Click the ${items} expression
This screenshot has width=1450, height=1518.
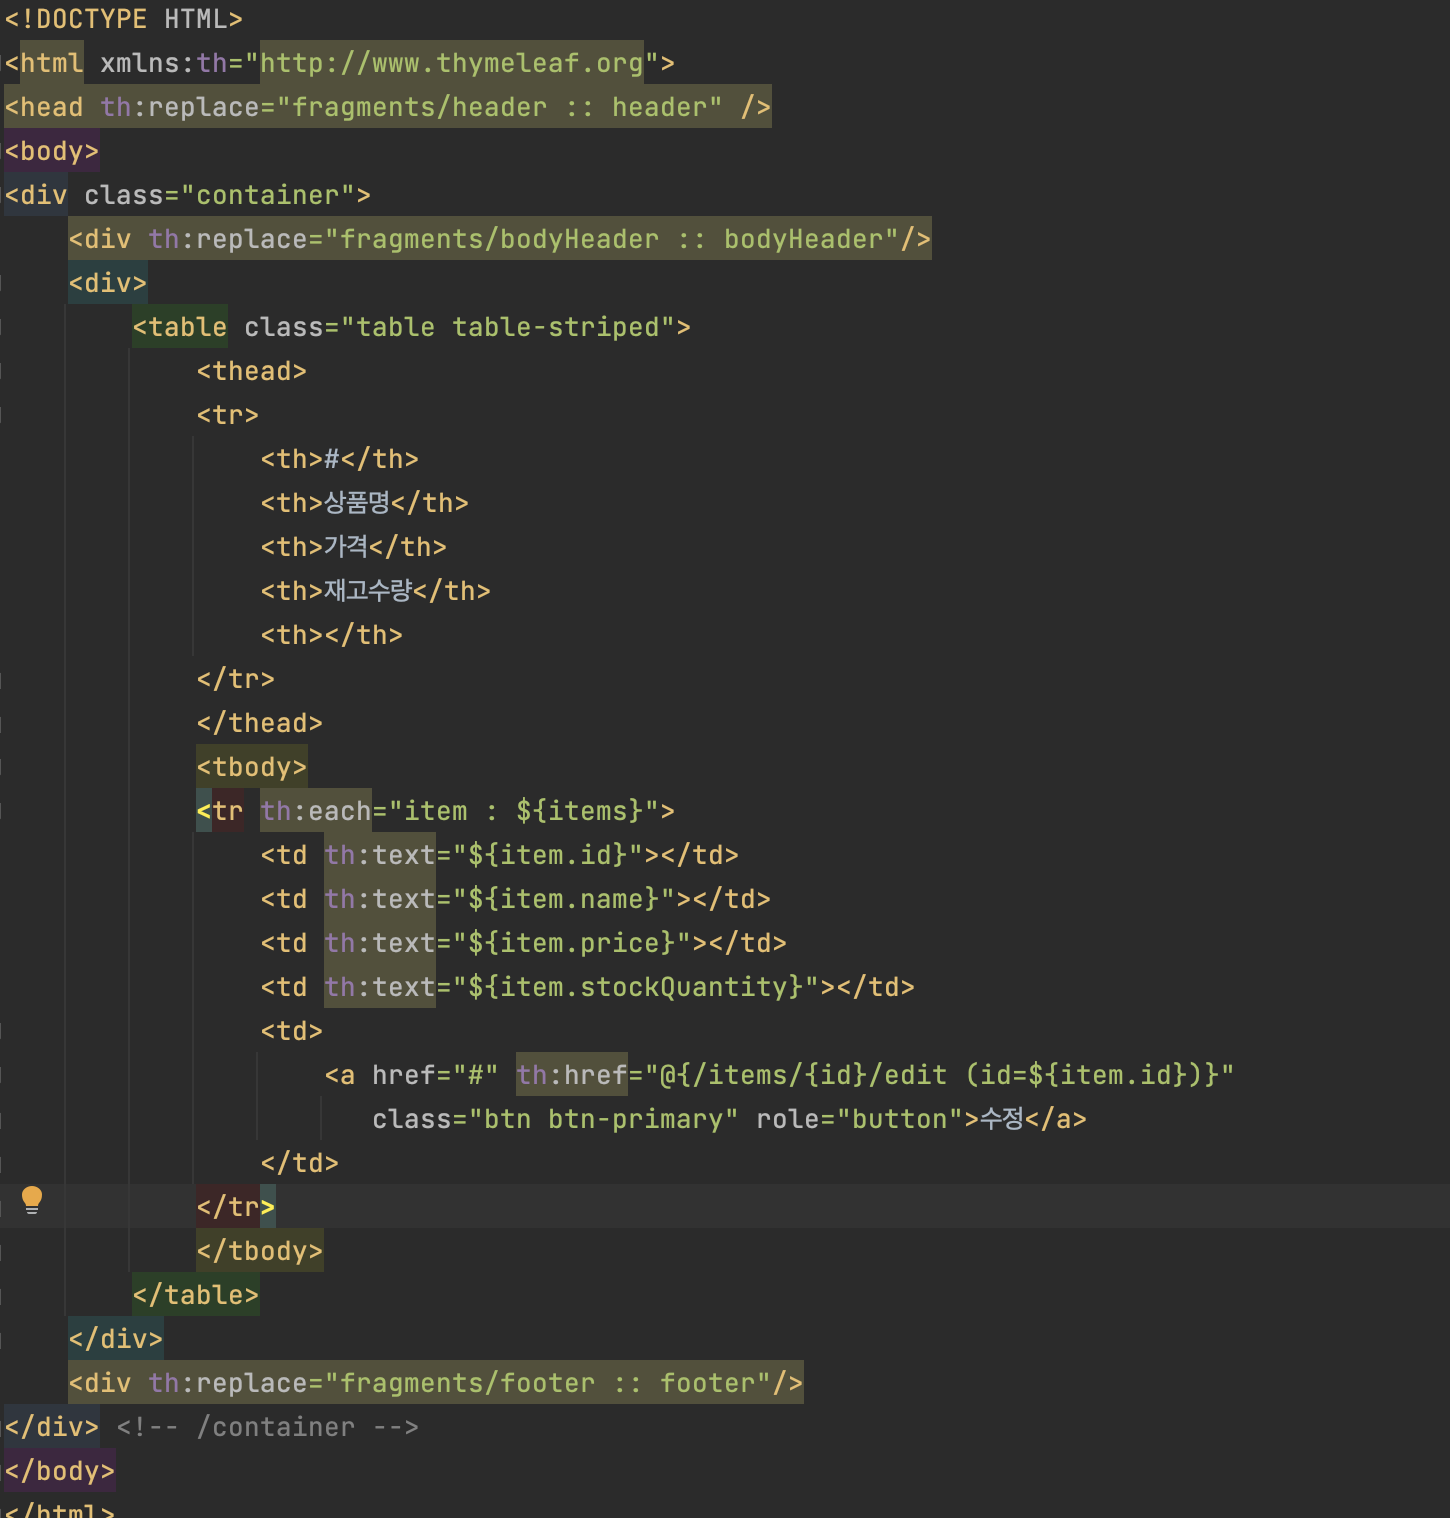click(580, 811)
